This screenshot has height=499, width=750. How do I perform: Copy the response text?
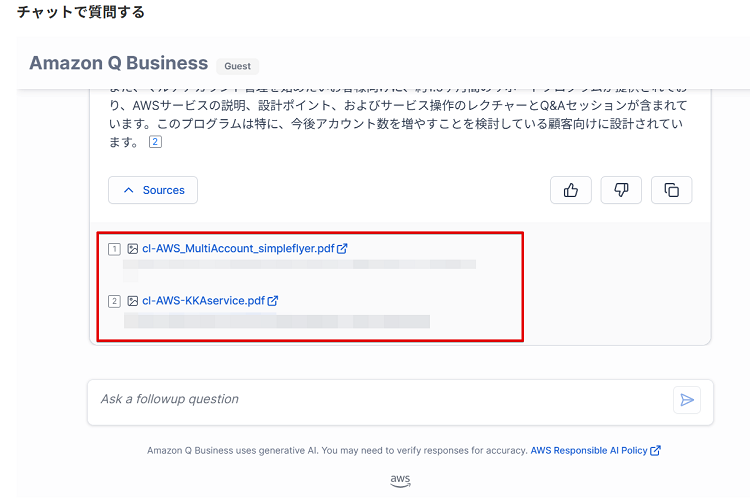[672, 190]
